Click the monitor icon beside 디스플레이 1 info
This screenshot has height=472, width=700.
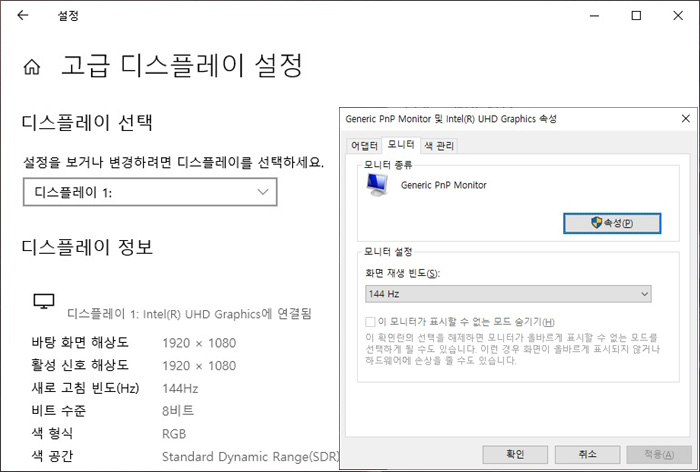[x=44, y=301]
